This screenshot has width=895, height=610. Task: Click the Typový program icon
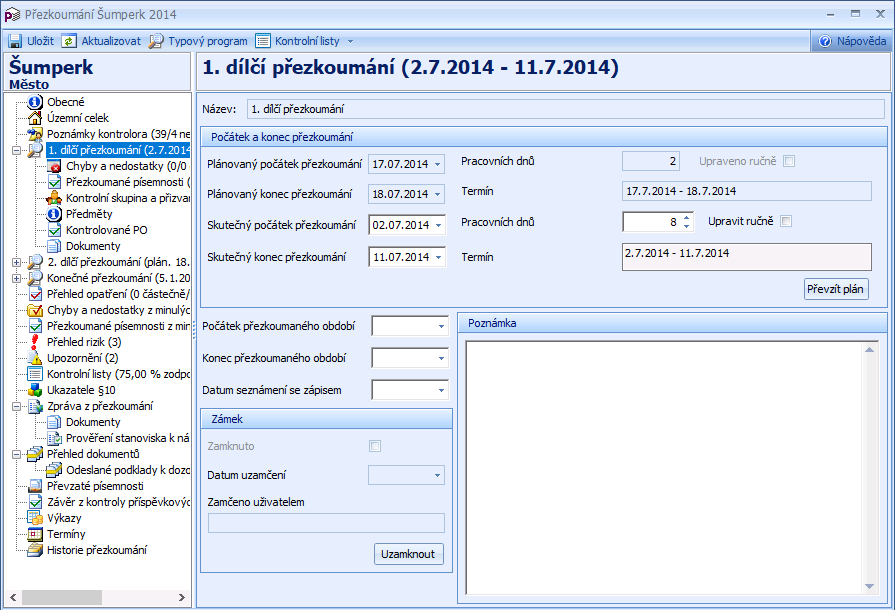[156, 41]
